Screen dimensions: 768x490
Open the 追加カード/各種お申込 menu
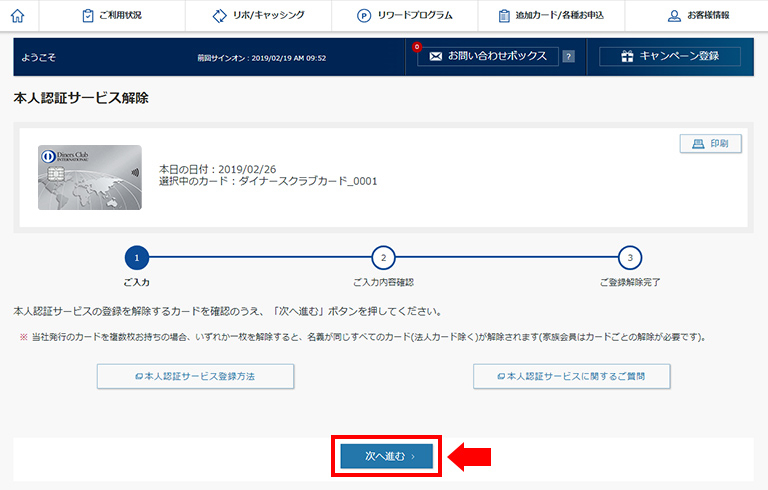click(551, 16)
